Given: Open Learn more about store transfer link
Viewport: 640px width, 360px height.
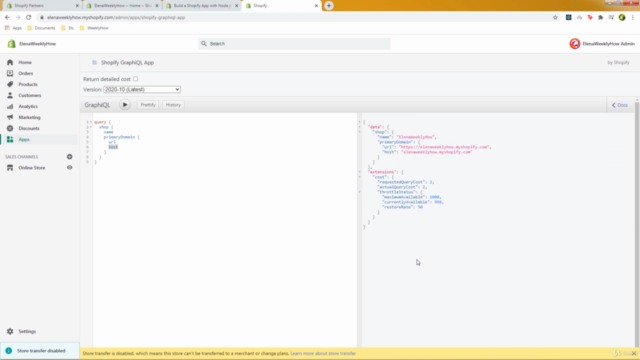Looking at the screenshot, I should point(323,353).
